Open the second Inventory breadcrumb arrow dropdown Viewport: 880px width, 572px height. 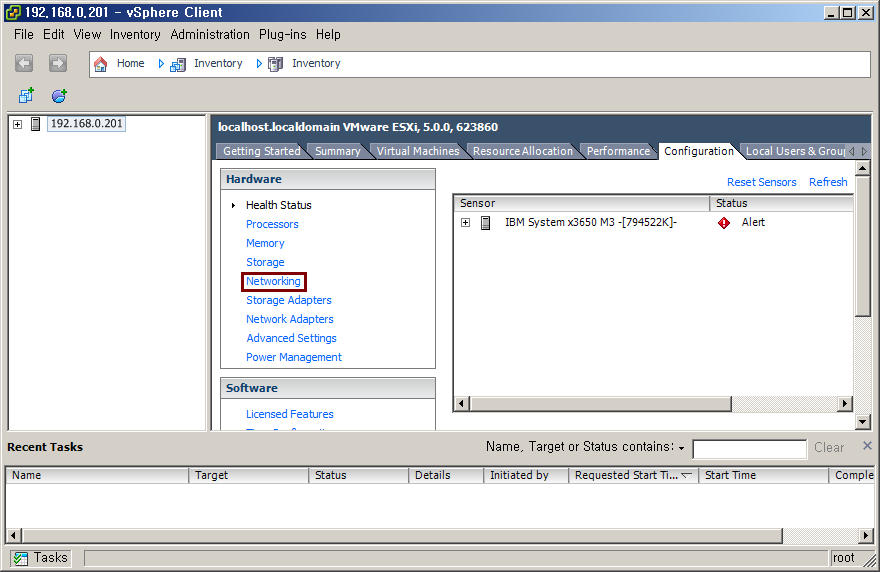(x=259, y=63)
